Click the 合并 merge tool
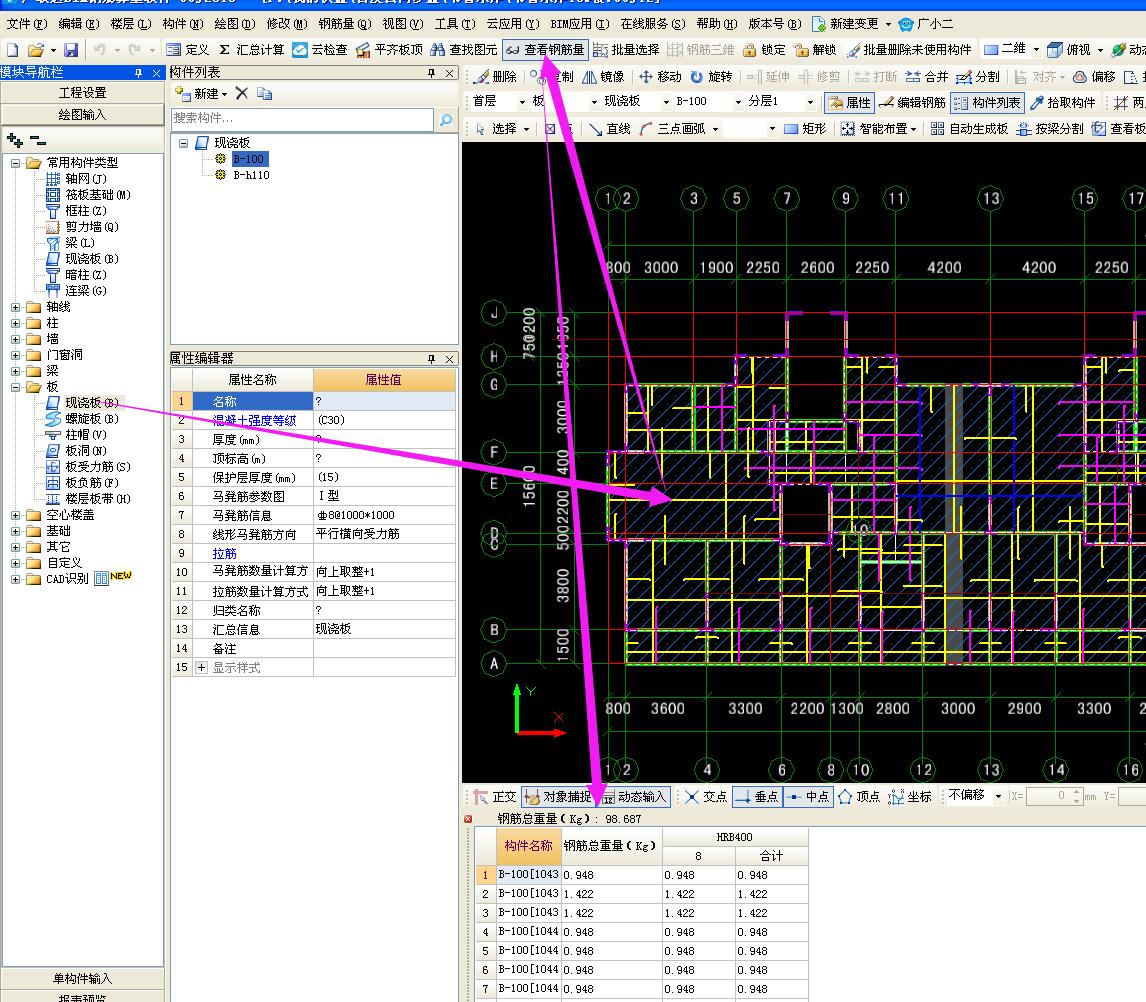Viewport: 1146px width, 1002px height. point(927,77)
